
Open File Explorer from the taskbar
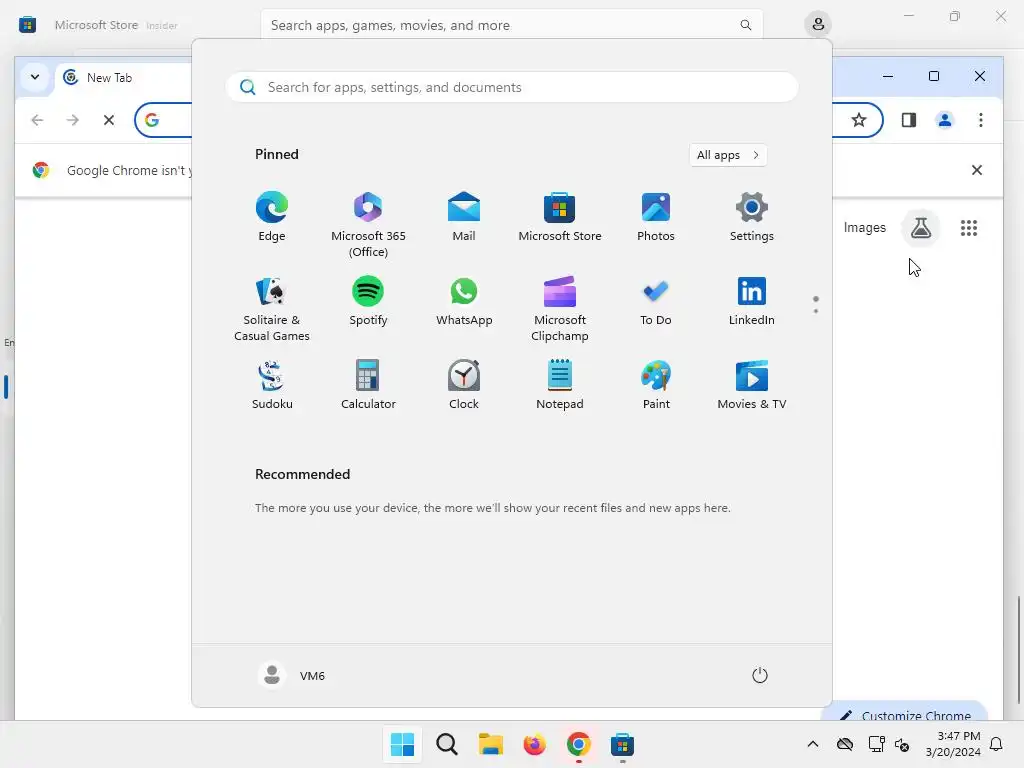click(490, 744)
